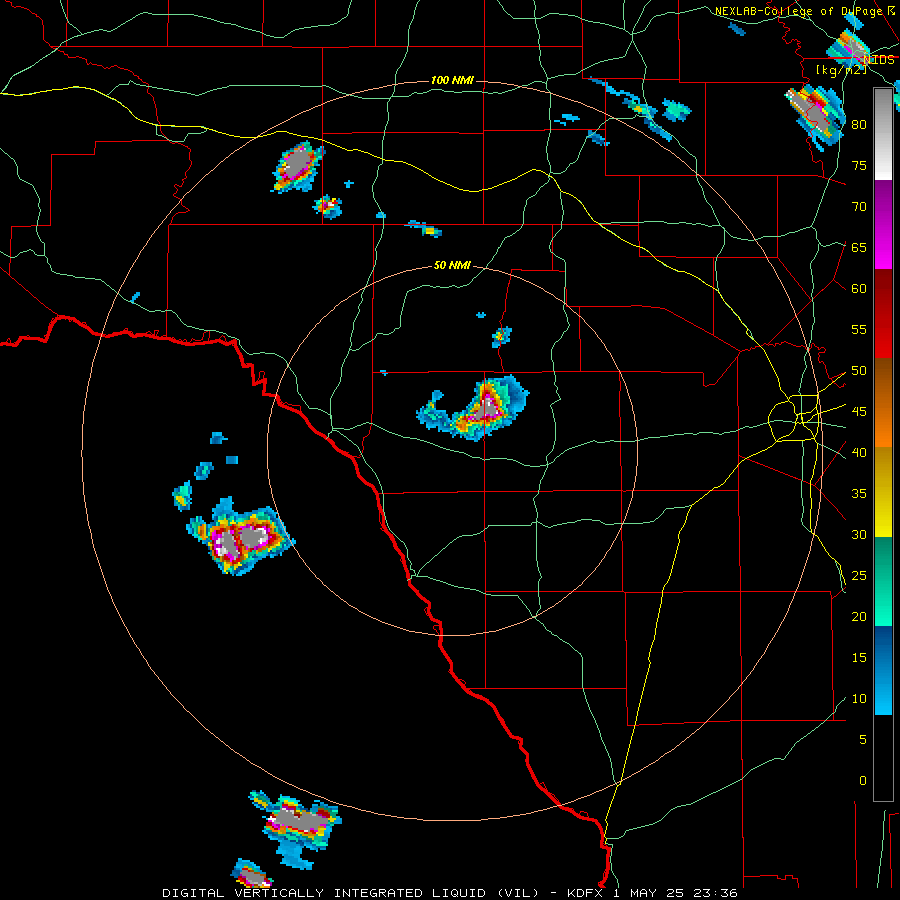Click "DIGITAL VERTICALLY INTEGRATED LIQUID" in the caption
Screen dimensions: 900x900
coord(325,893)
